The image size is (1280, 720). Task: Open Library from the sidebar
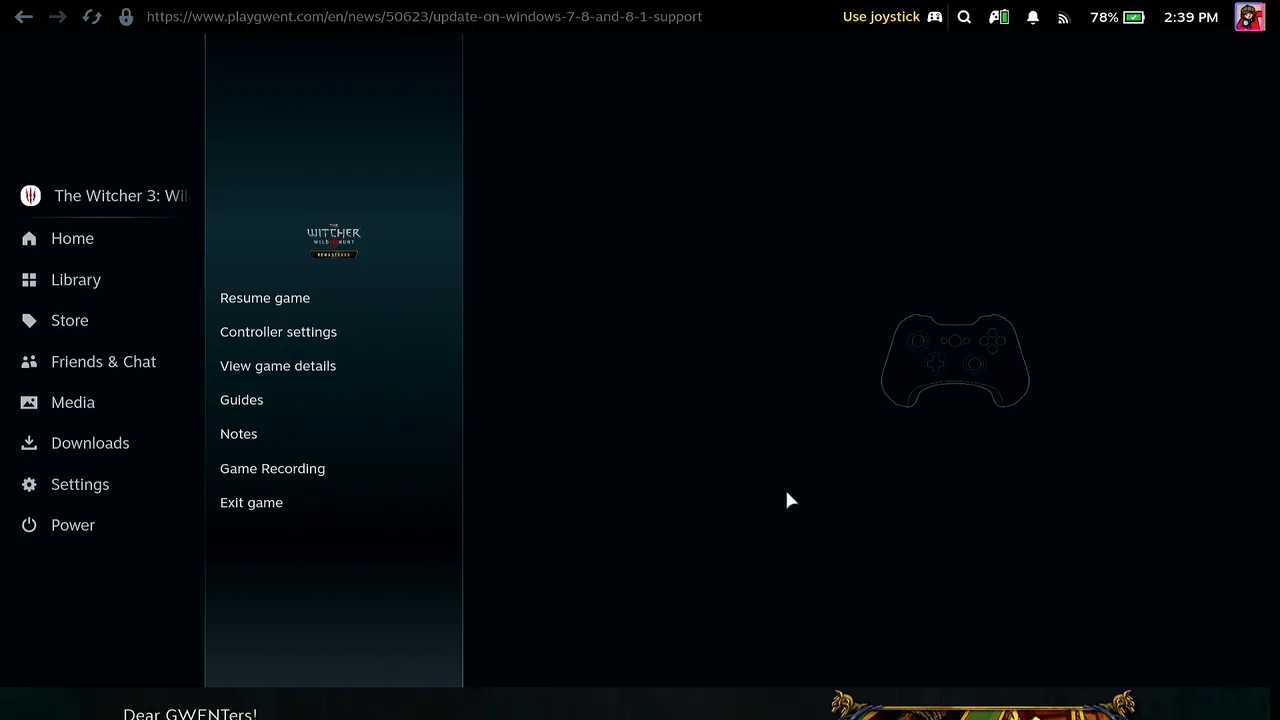pos(76,280)
